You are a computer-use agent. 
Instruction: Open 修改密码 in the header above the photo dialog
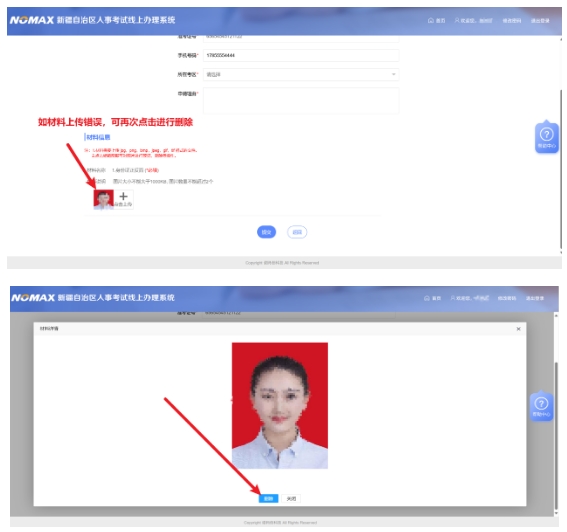507,298
